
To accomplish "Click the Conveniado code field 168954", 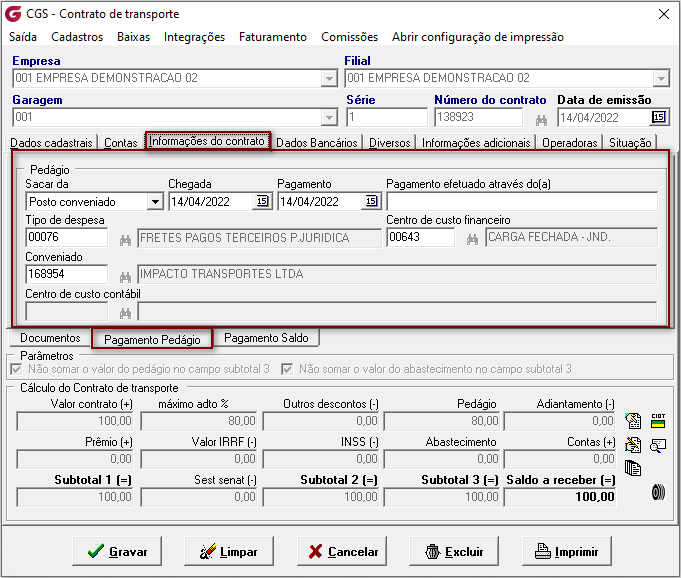I will 66,274.
